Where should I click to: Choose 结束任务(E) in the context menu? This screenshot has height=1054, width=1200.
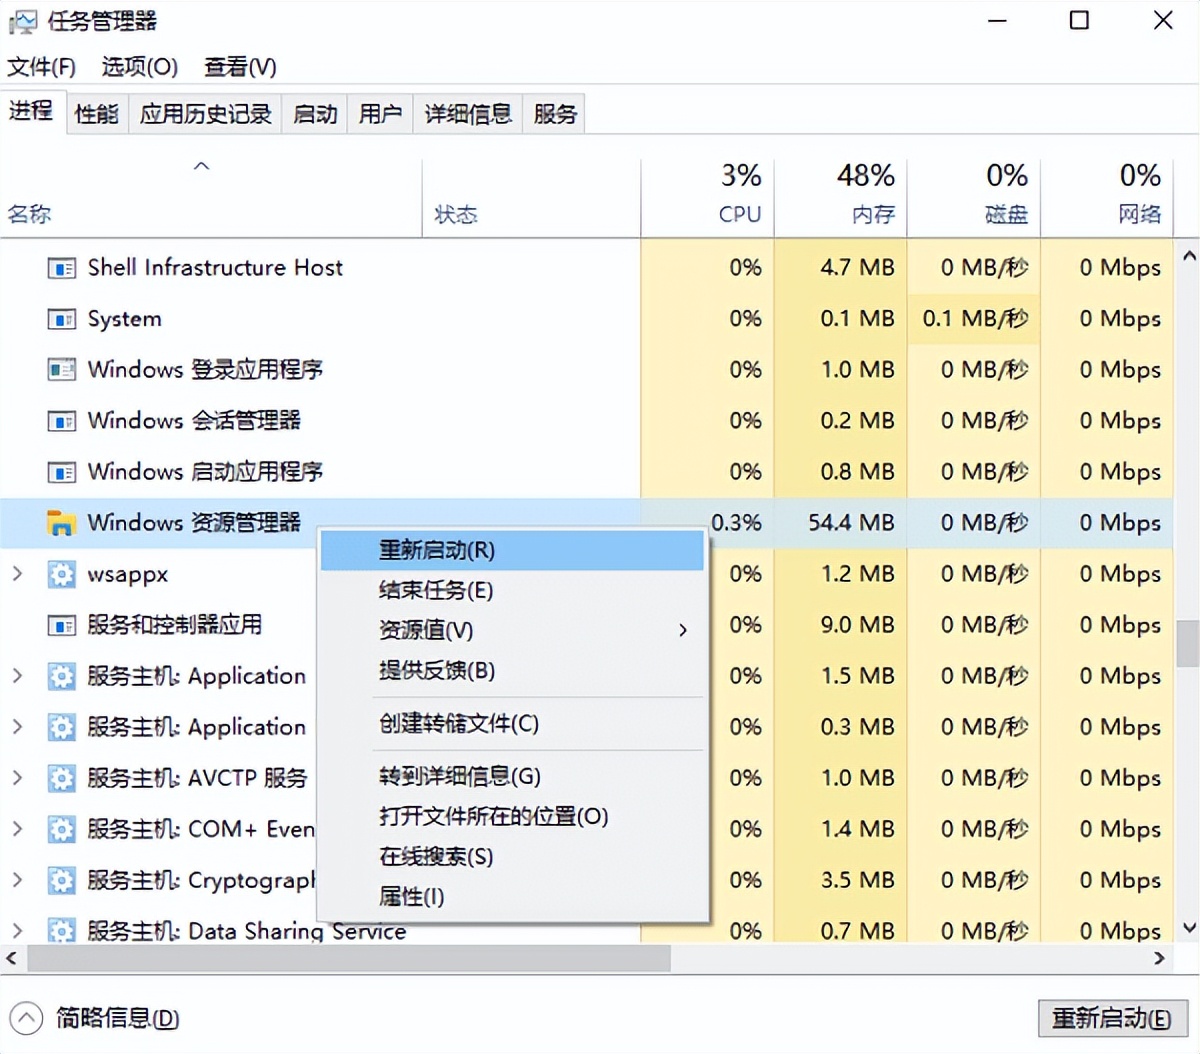[512, 591]
